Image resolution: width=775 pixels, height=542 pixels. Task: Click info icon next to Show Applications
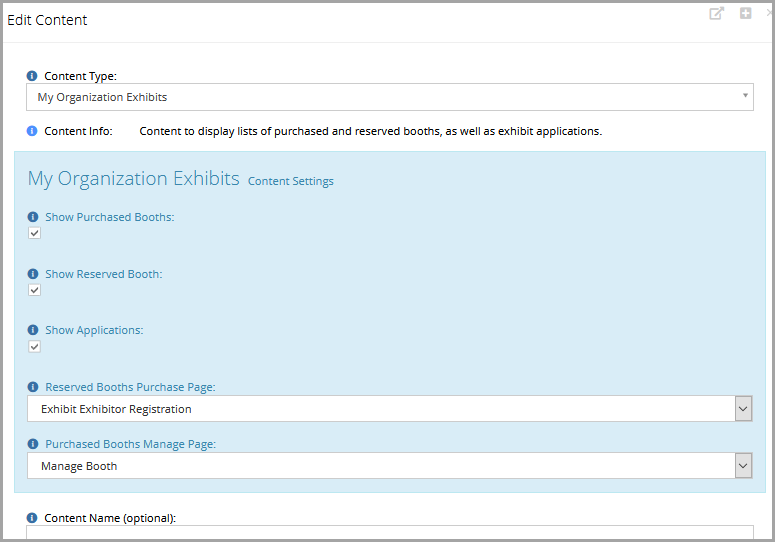(33, 330)
